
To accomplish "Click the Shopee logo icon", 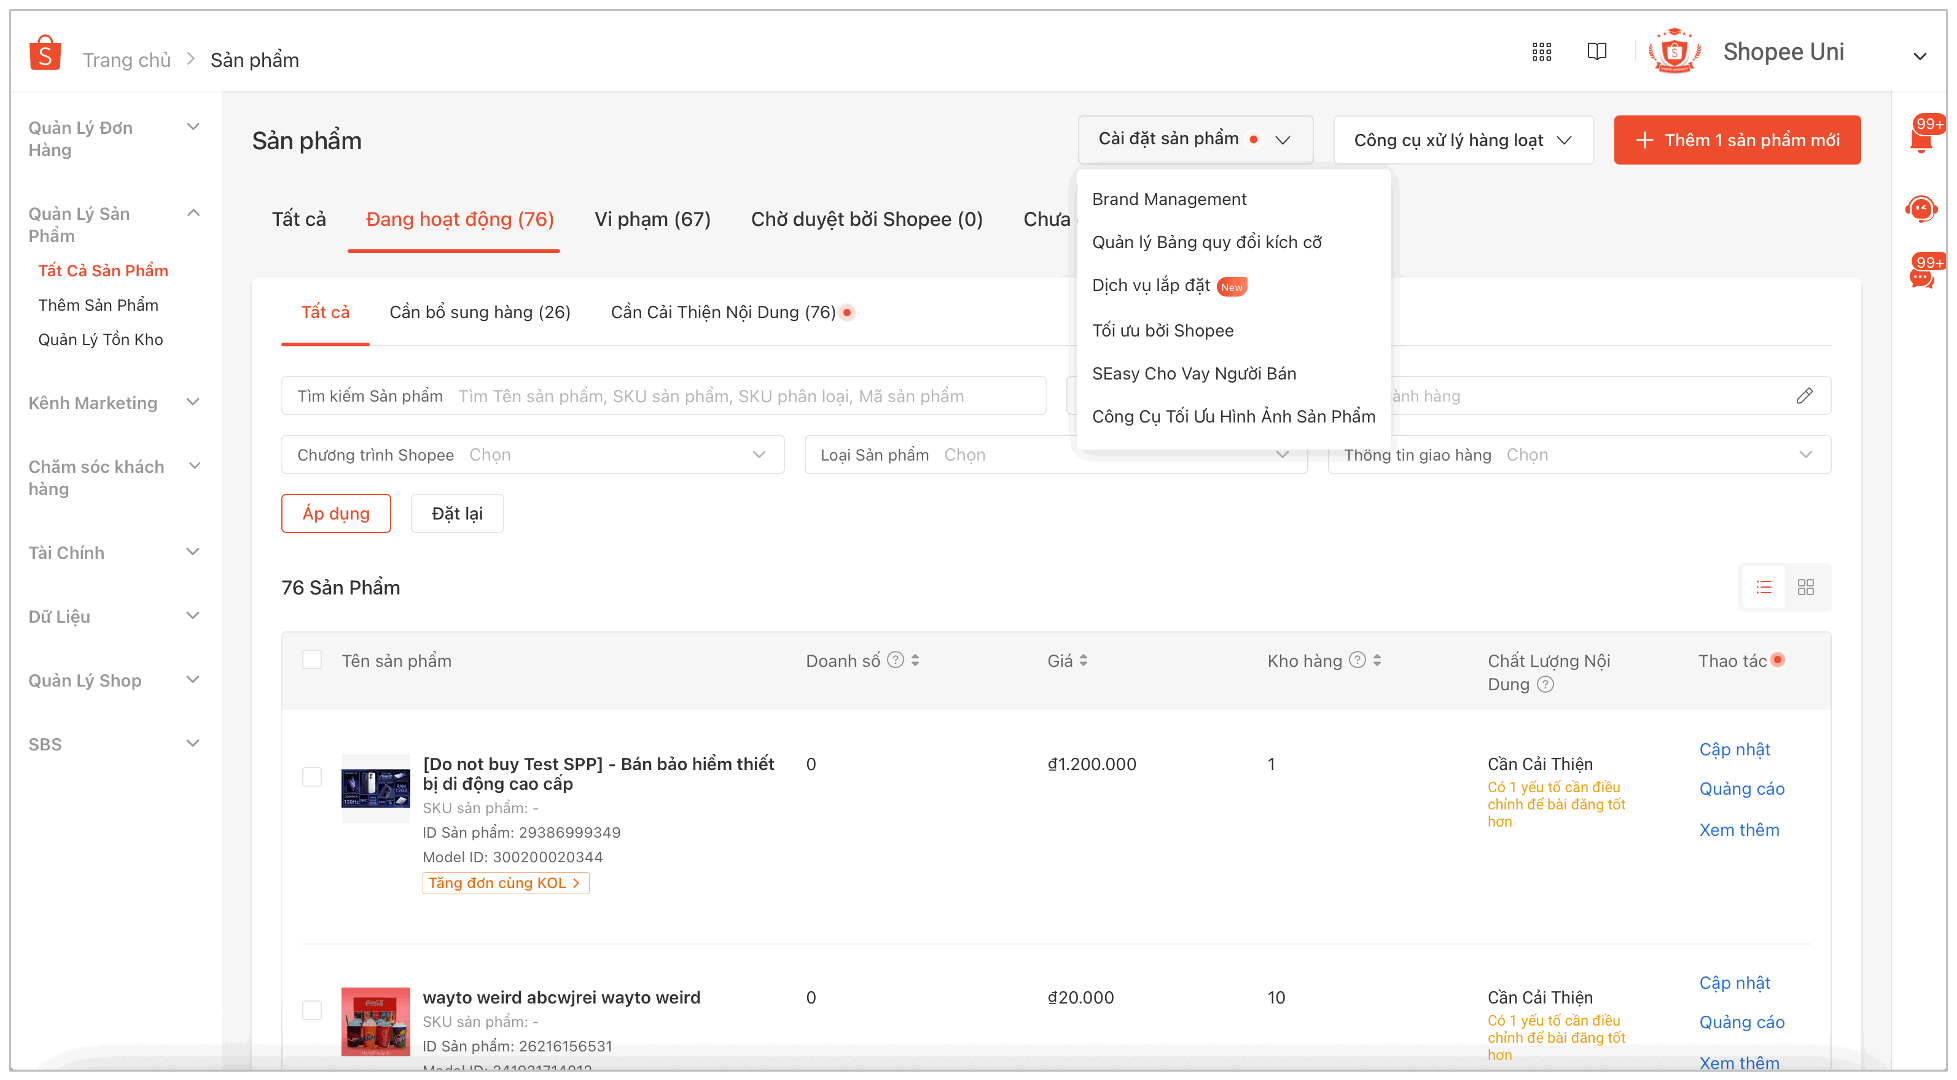I will (x=45, y=53).
